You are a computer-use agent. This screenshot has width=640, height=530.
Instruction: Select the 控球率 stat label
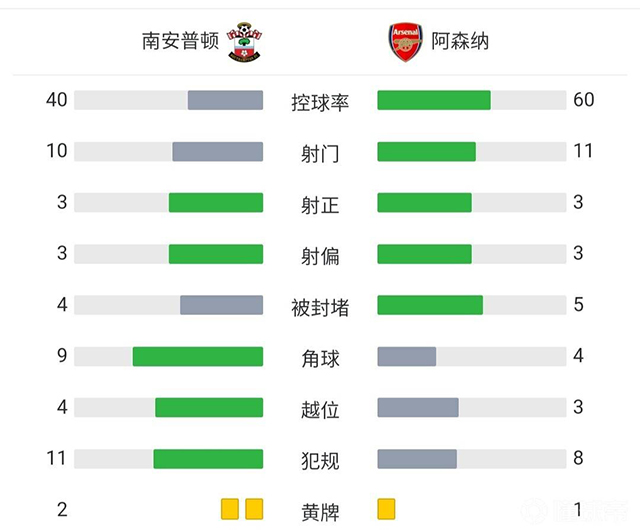[320, 101]
